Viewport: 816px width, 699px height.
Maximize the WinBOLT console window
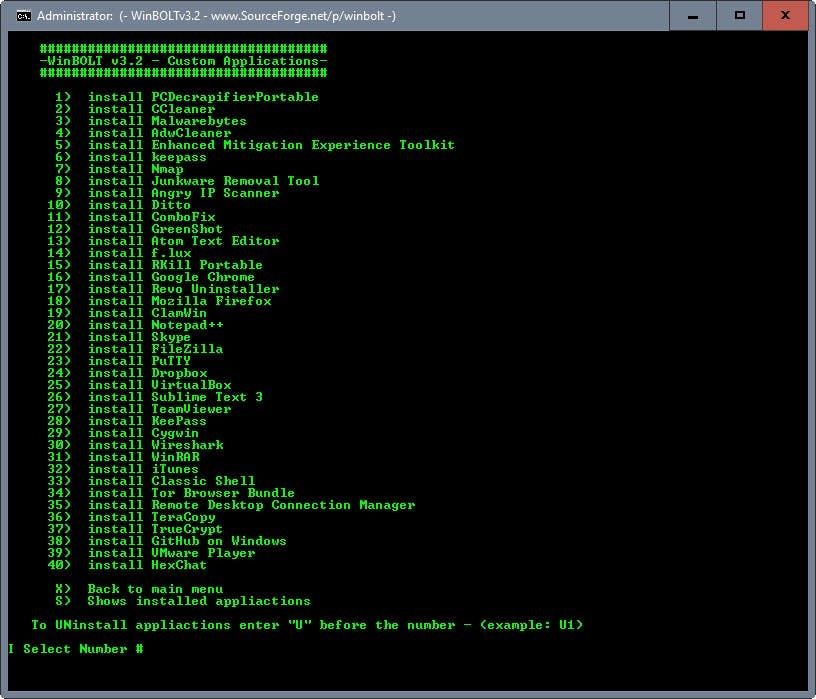click(740, 16)
